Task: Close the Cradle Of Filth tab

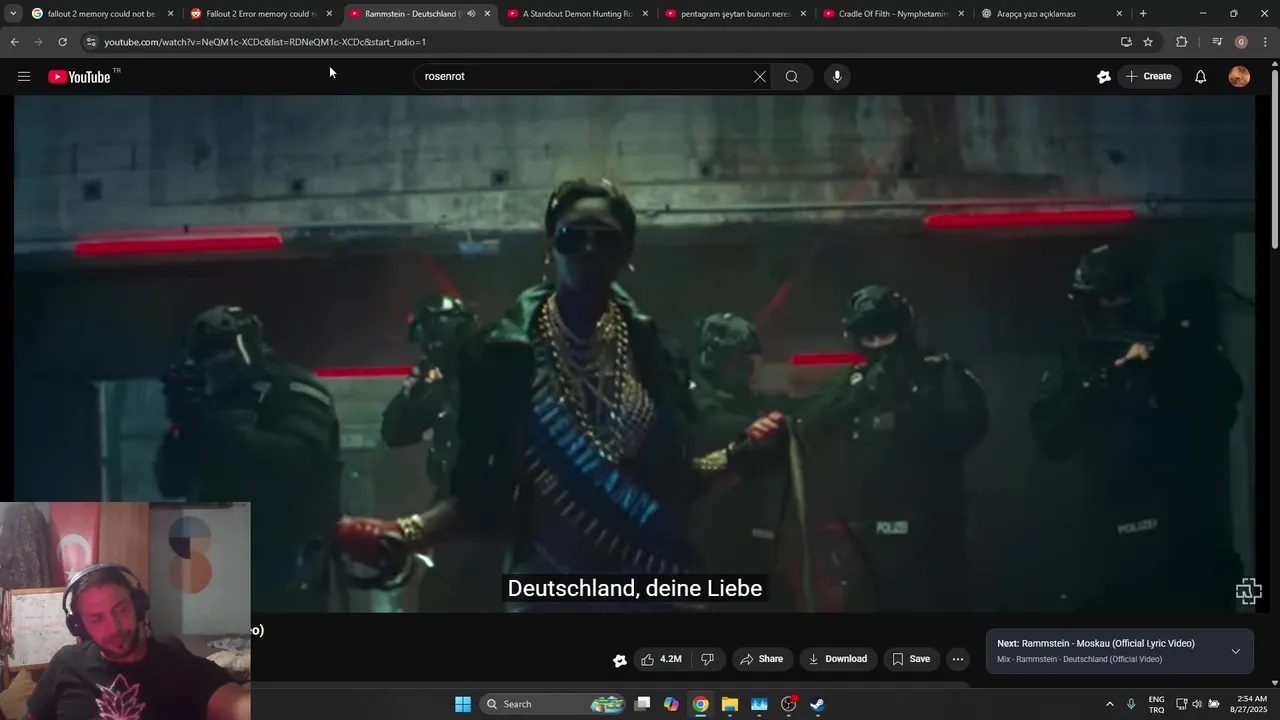Action: [x=961, y=14]
